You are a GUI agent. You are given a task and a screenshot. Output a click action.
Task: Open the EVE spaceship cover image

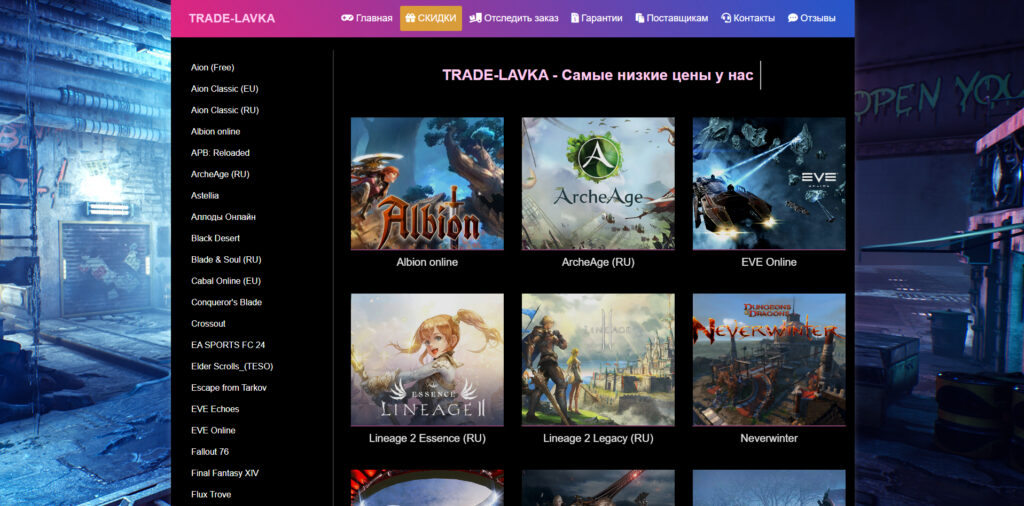click(769, 183)
